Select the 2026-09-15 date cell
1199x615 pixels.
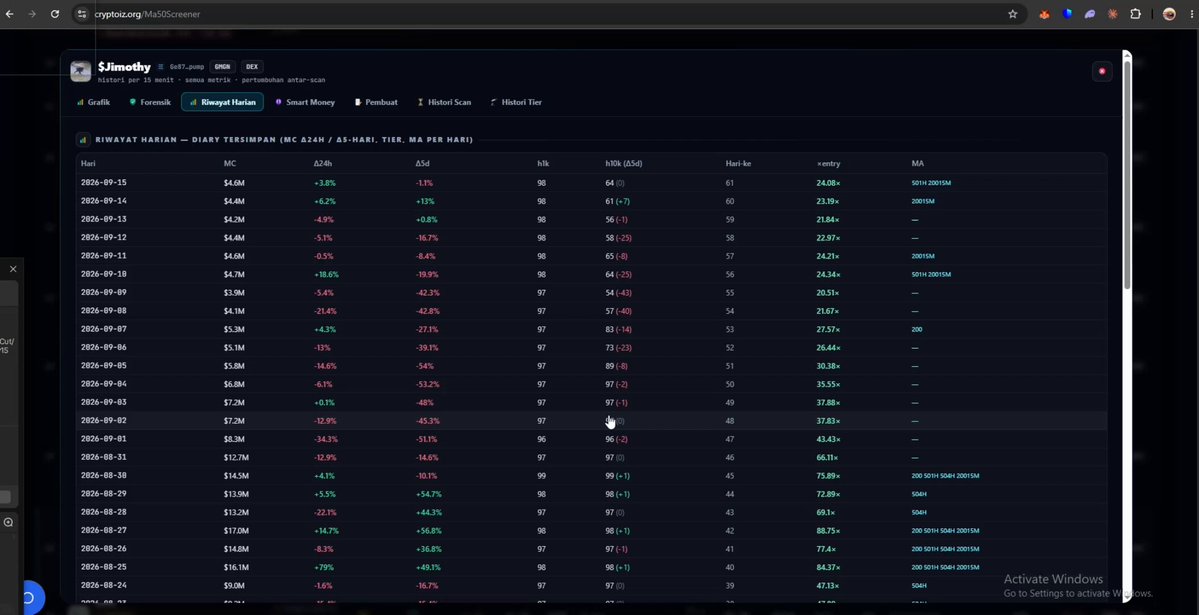[x=104, y=183]
